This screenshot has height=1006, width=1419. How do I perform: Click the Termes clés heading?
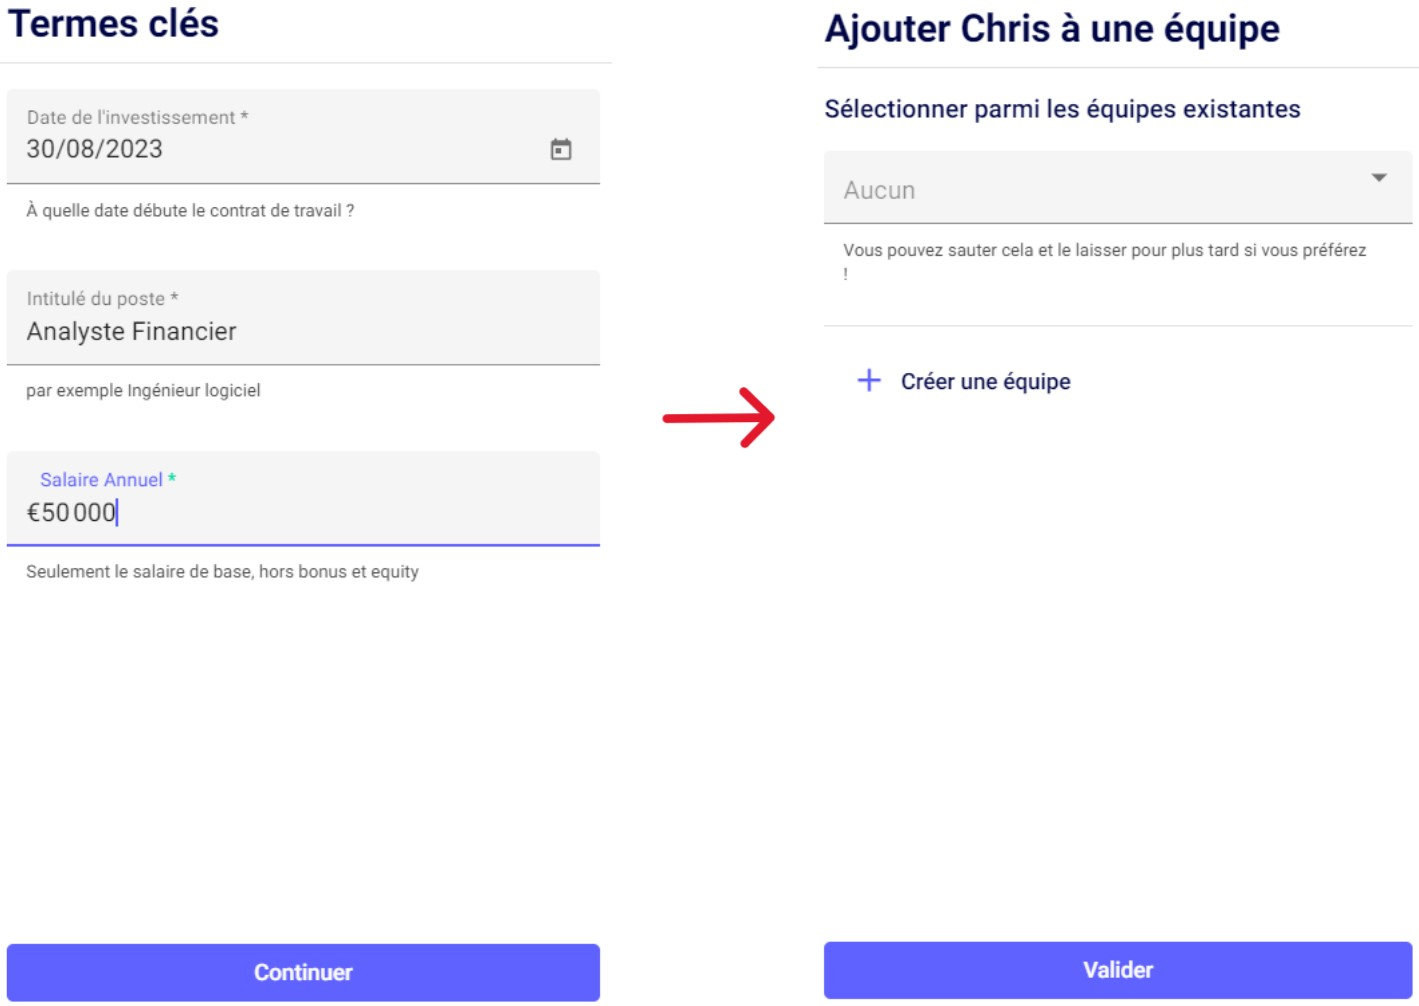(113, 24)
